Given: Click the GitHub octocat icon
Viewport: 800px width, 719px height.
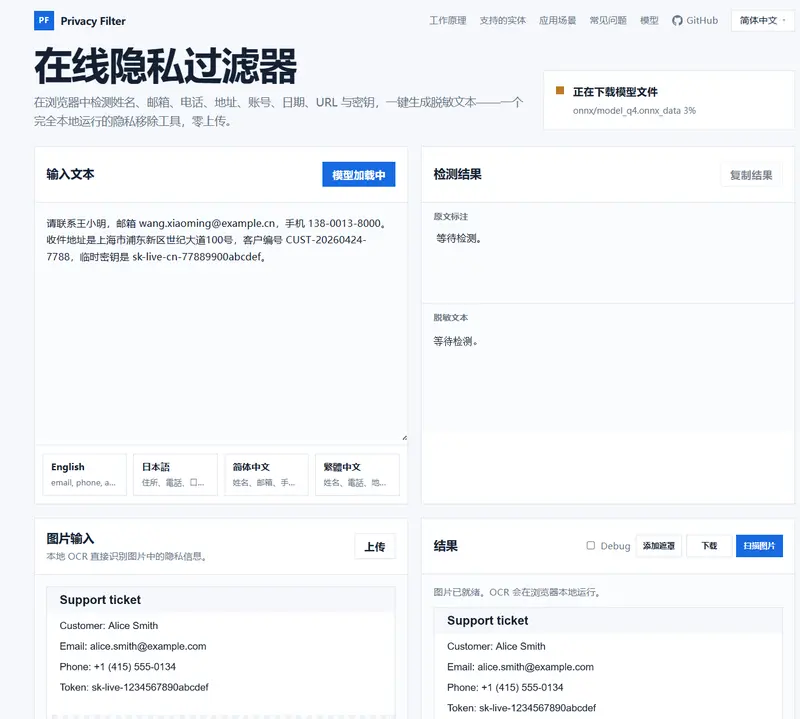Looking at the screenshot, I should pyautogui.click(x=677, y=20).
